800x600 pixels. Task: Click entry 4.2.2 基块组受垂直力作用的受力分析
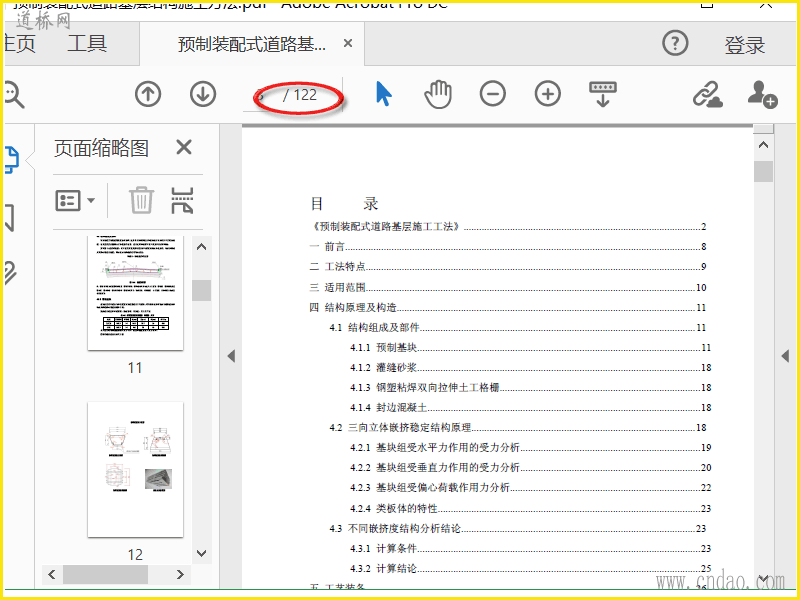click(530, 467)
